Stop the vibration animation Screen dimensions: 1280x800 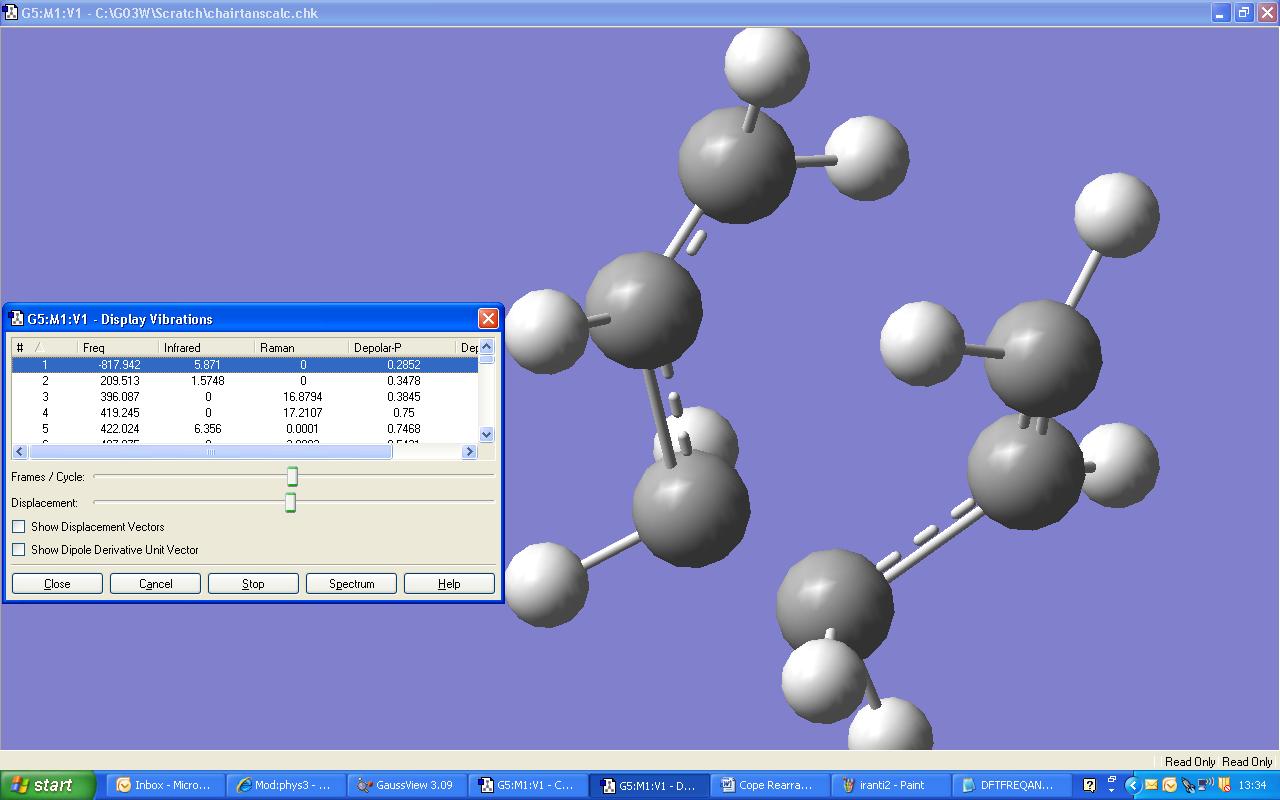(x=253, y=584)
